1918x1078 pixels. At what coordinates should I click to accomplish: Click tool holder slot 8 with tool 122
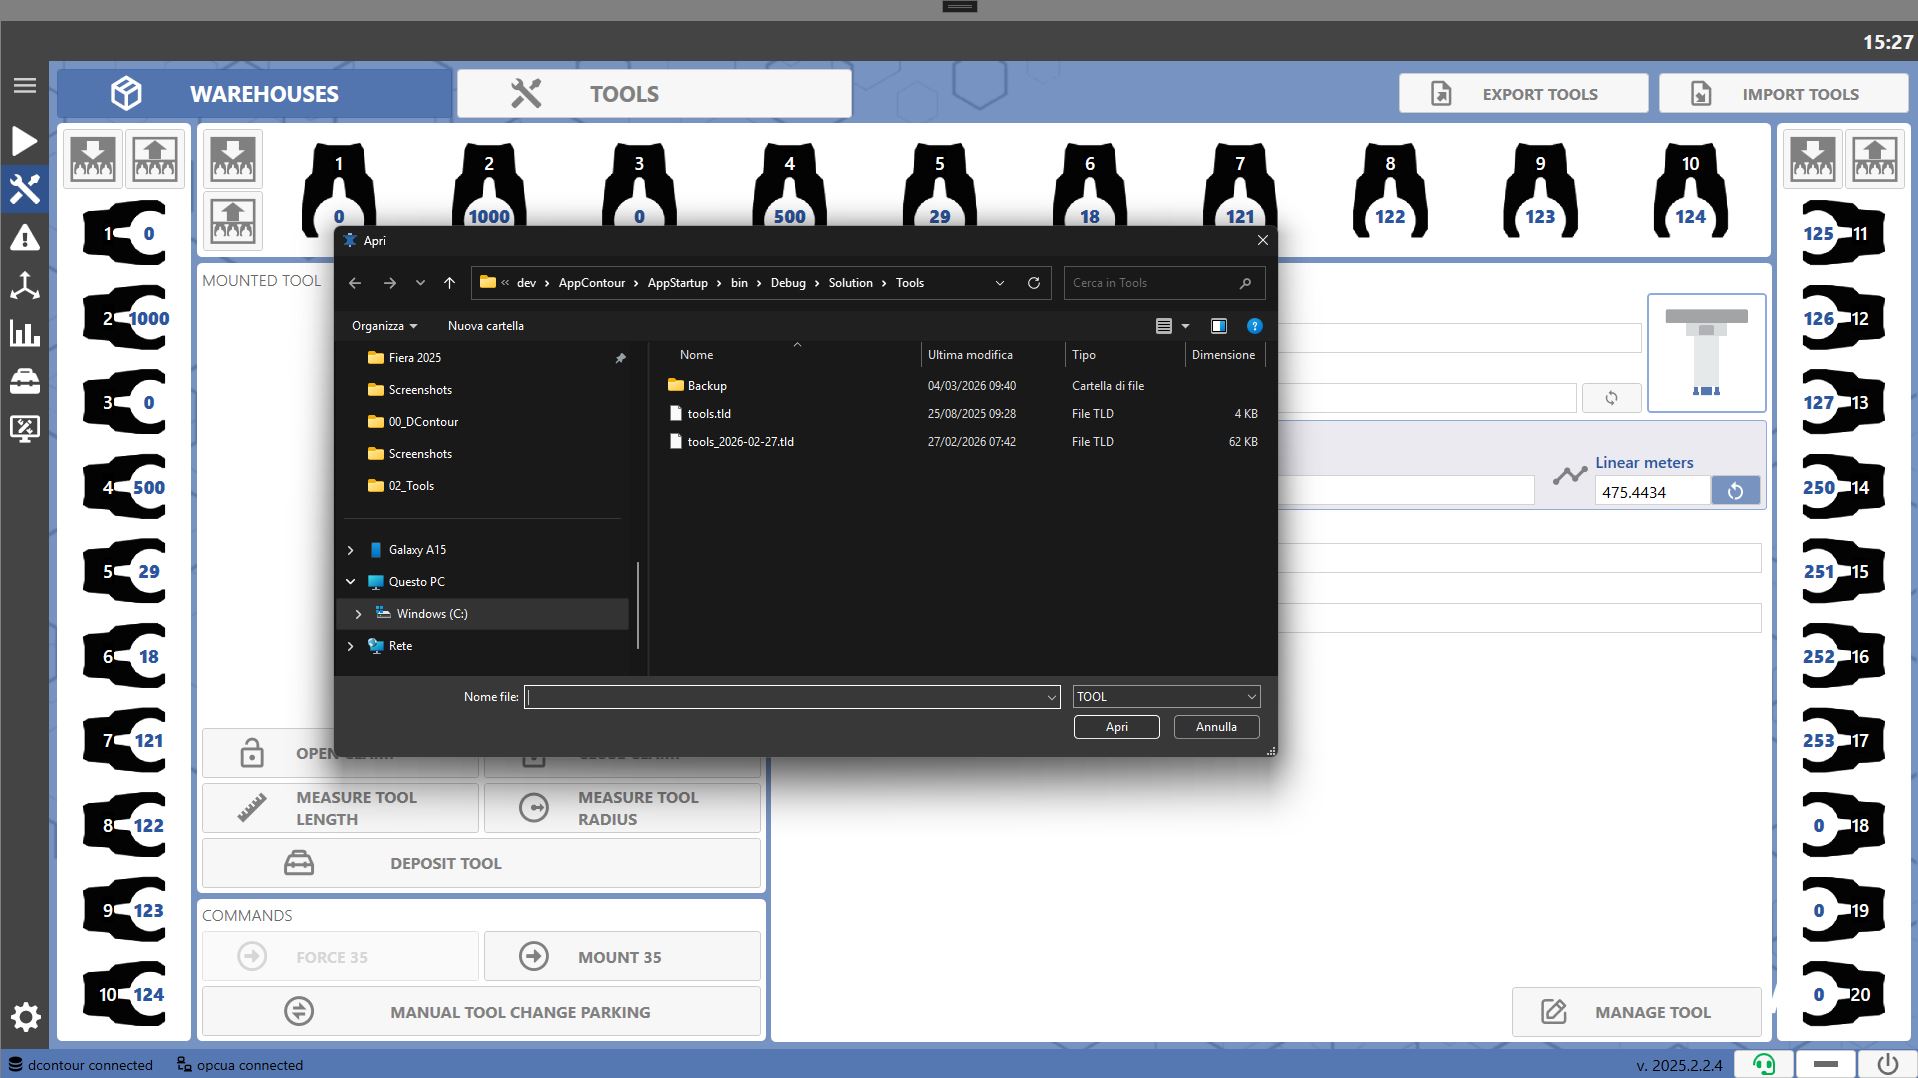pyautogui.click(x=1390, y=190)
